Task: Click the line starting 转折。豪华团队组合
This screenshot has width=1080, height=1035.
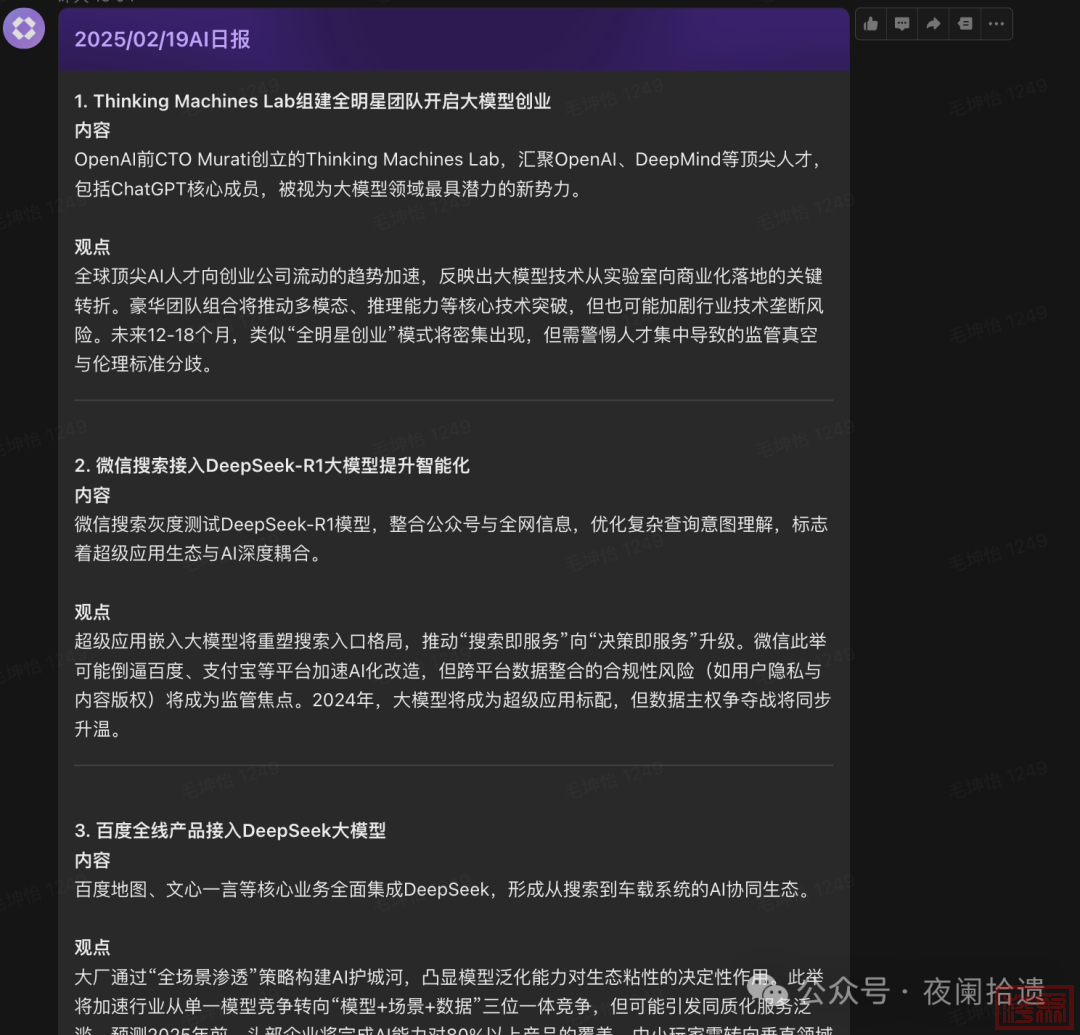Action: pyautogui.click(x=449, y=306)
